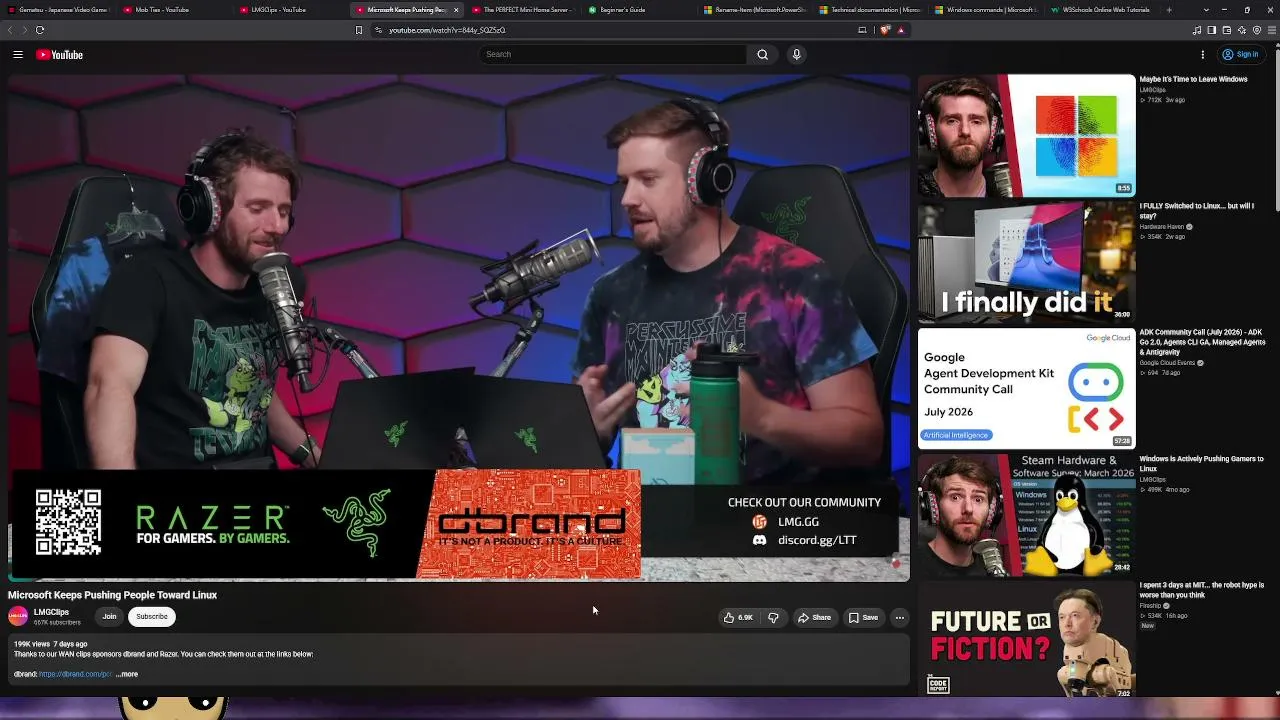Switch to the Beginner's Guide tab

pos(638,10)
